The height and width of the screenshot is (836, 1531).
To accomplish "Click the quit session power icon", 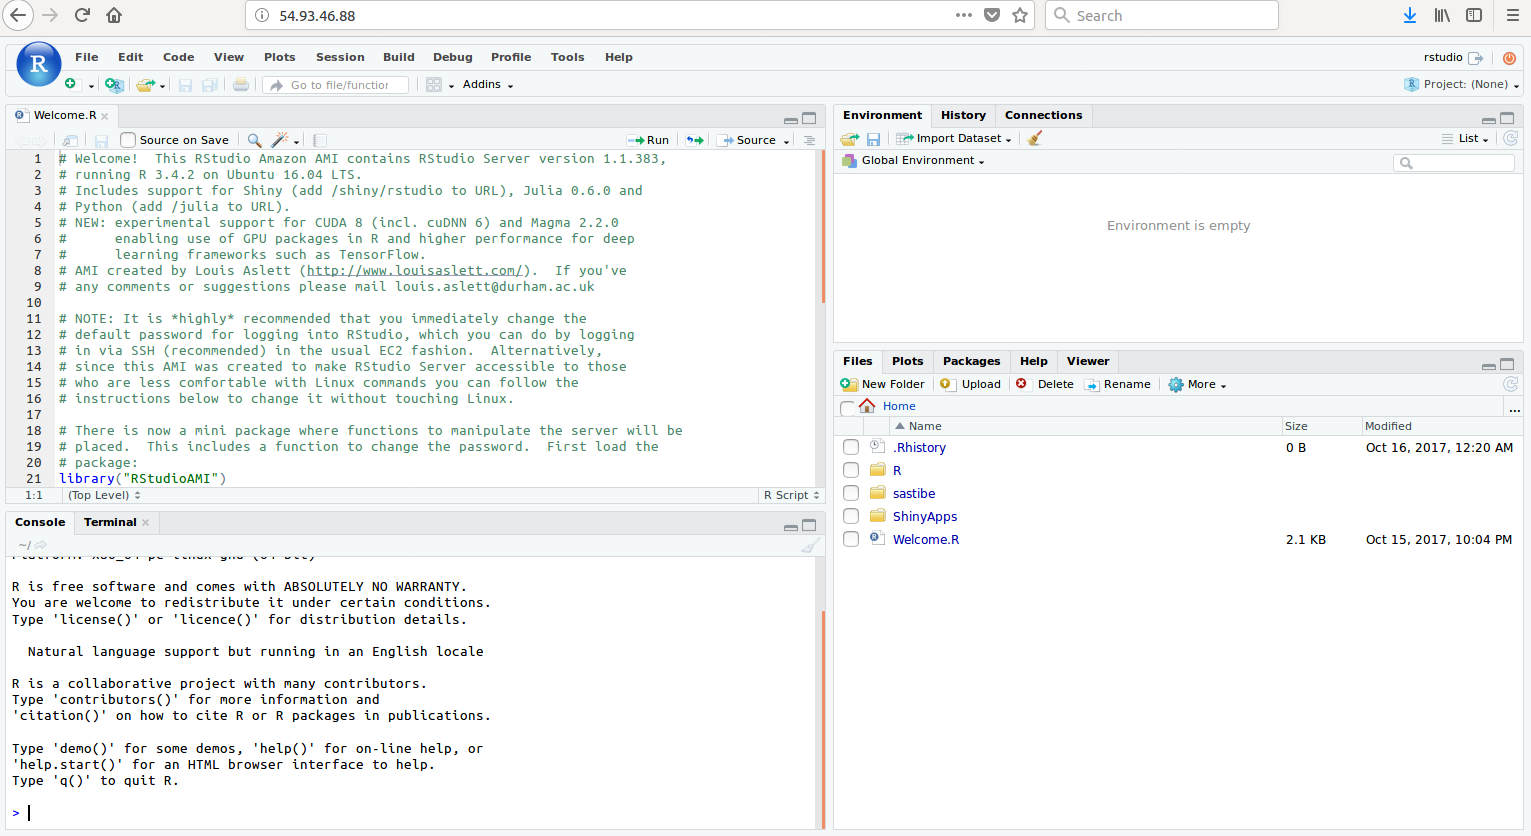I will (1509, 58).
